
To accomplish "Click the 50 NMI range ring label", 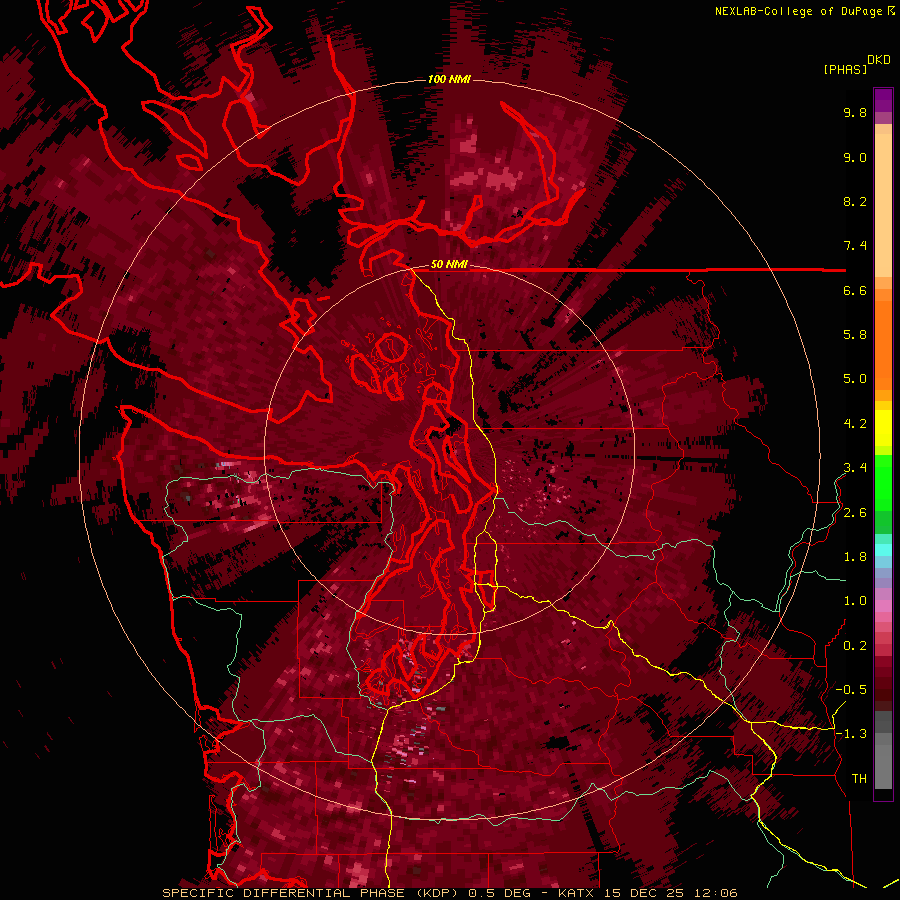I will 449,265.
